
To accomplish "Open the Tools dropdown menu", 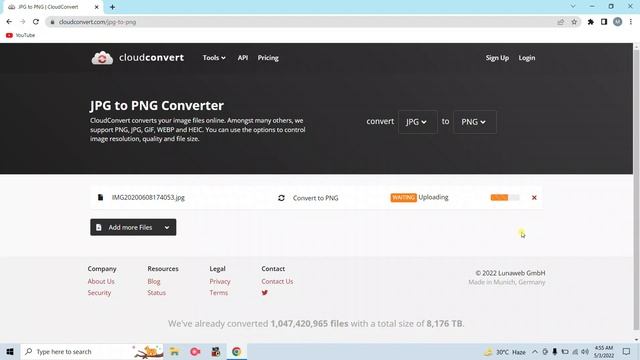I will coord(214,58).
